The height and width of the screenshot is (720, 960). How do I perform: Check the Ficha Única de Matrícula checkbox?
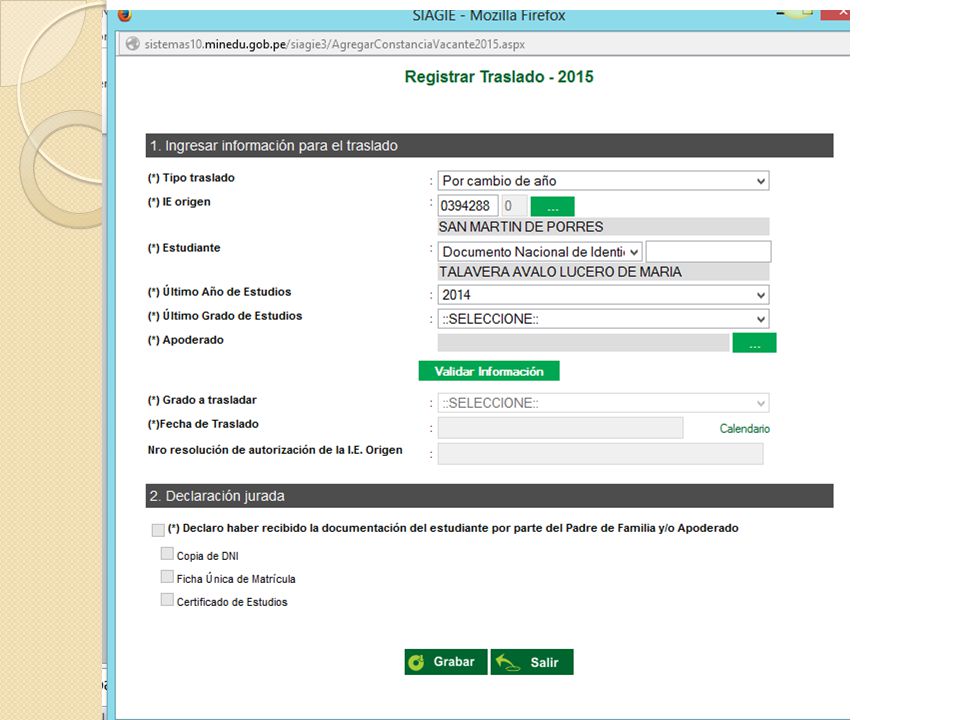tap(167, 577)
